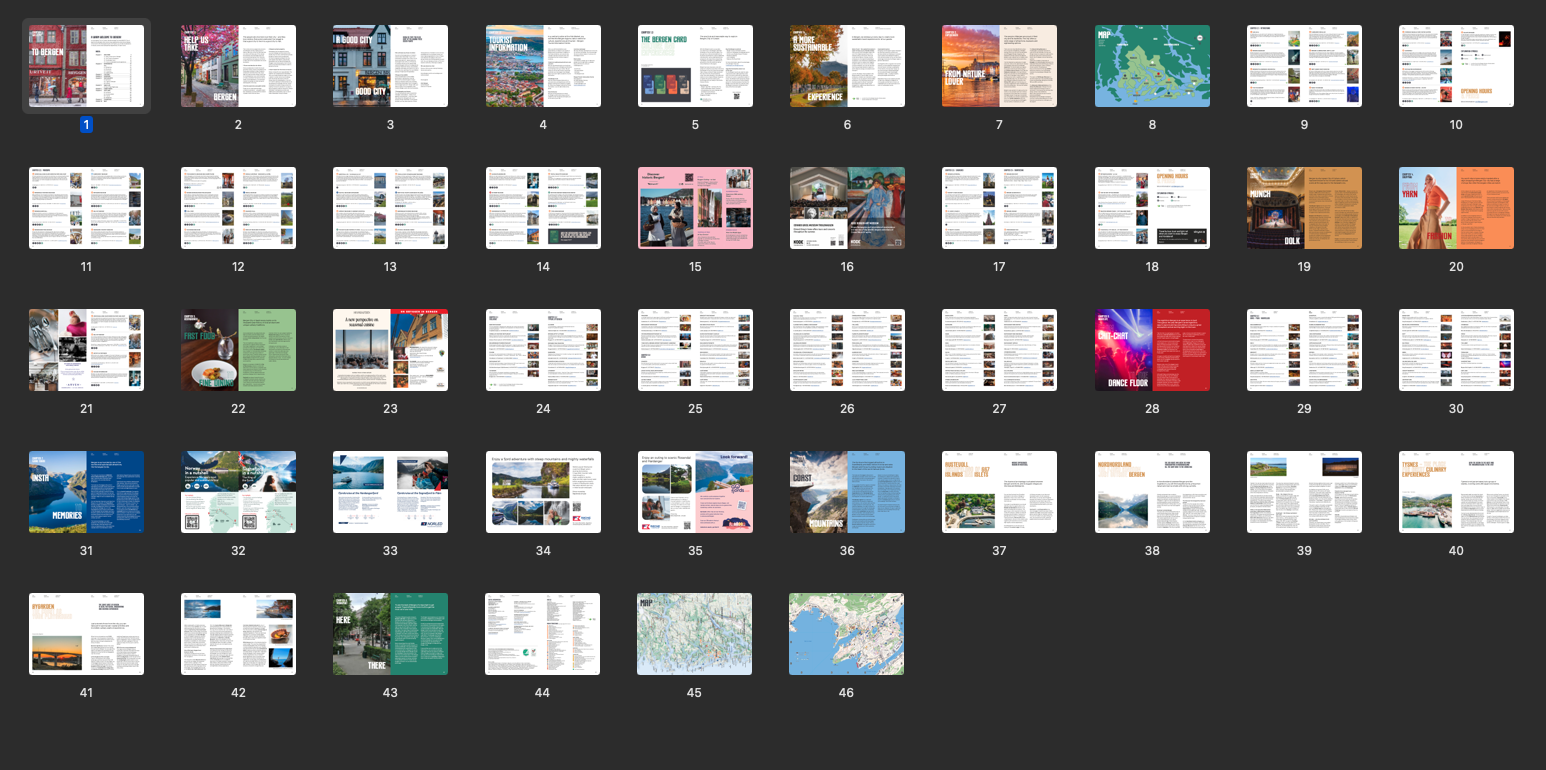Open page 6 'A More Sustainable' thumbnail

pyautogui.click(x=847, y=66)
